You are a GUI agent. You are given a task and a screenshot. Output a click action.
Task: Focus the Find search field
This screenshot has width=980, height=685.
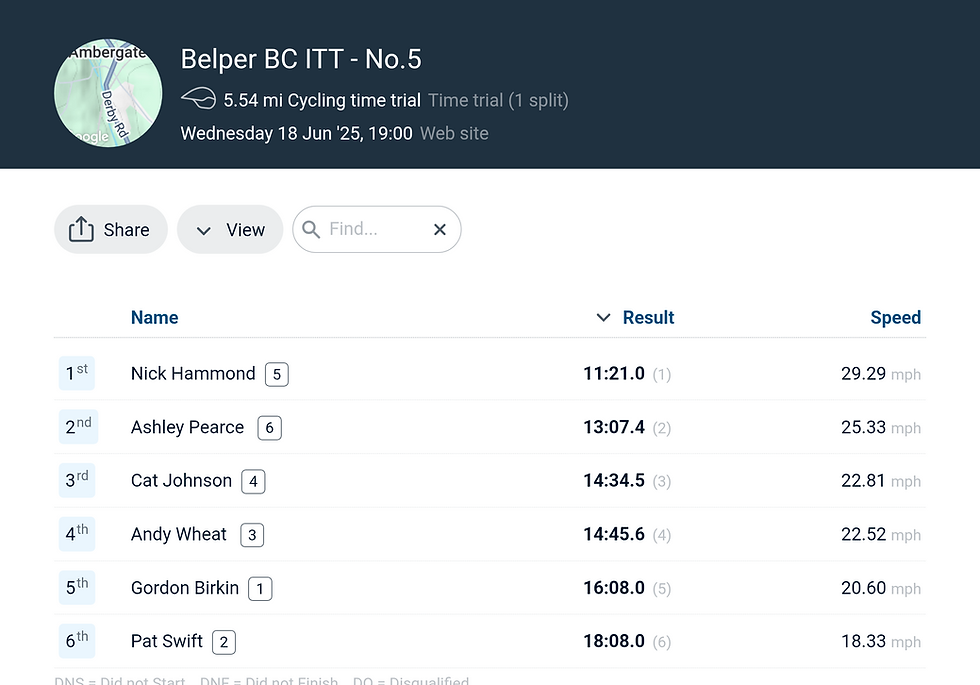point(377,229)
